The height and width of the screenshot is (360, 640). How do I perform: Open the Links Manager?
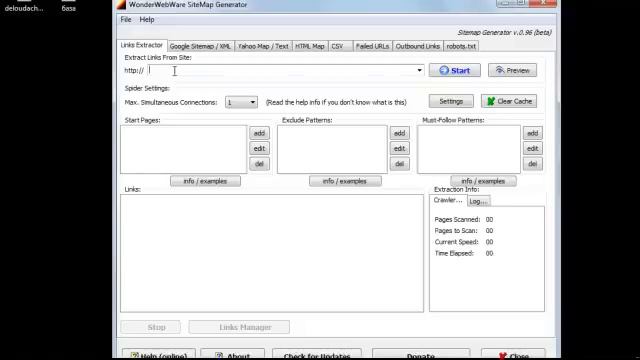[x=239, y=327]
